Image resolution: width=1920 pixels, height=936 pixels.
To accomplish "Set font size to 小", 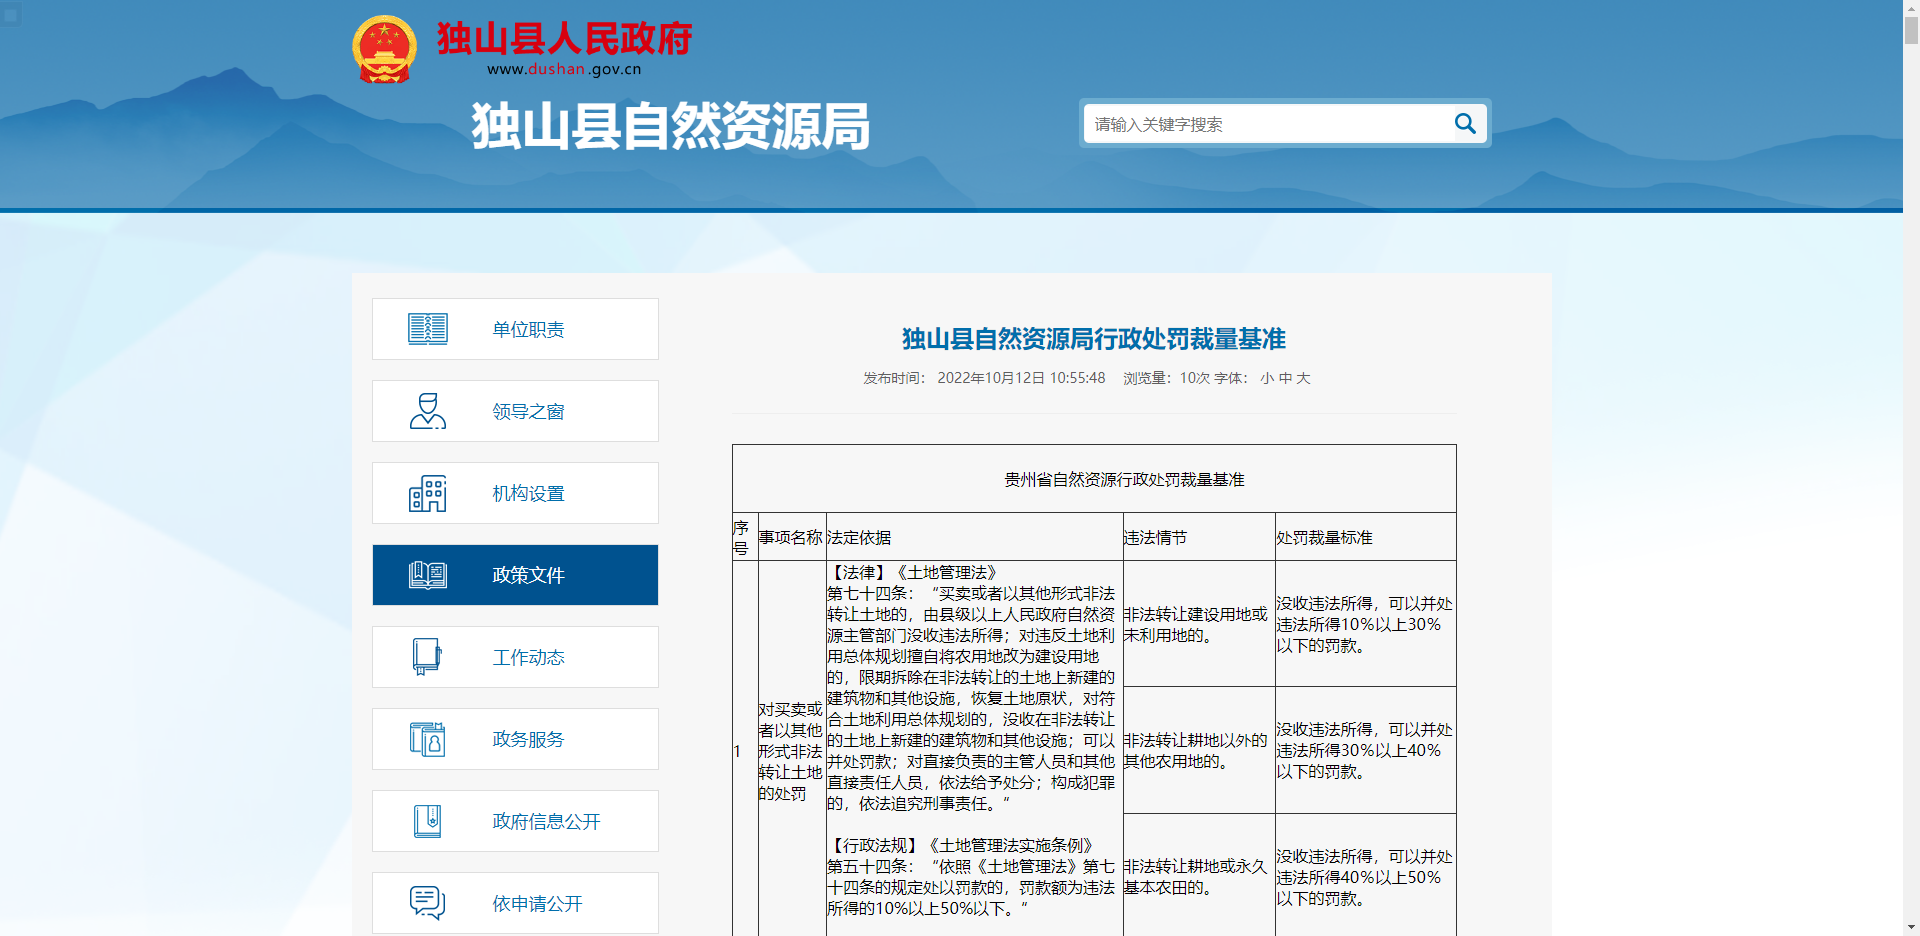I will [1267, 378].
